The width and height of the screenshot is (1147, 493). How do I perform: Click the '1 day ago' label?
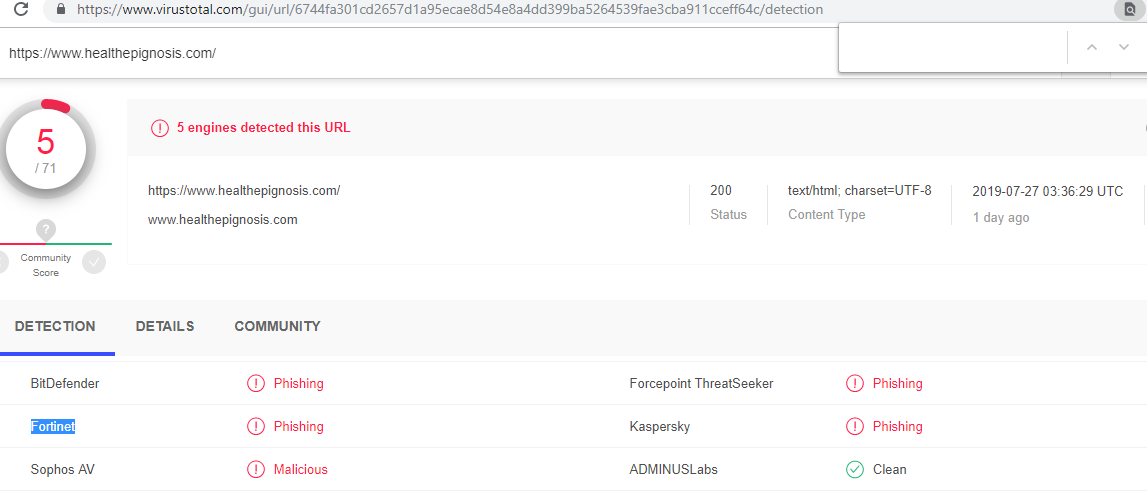click(x=1001, y=218)
